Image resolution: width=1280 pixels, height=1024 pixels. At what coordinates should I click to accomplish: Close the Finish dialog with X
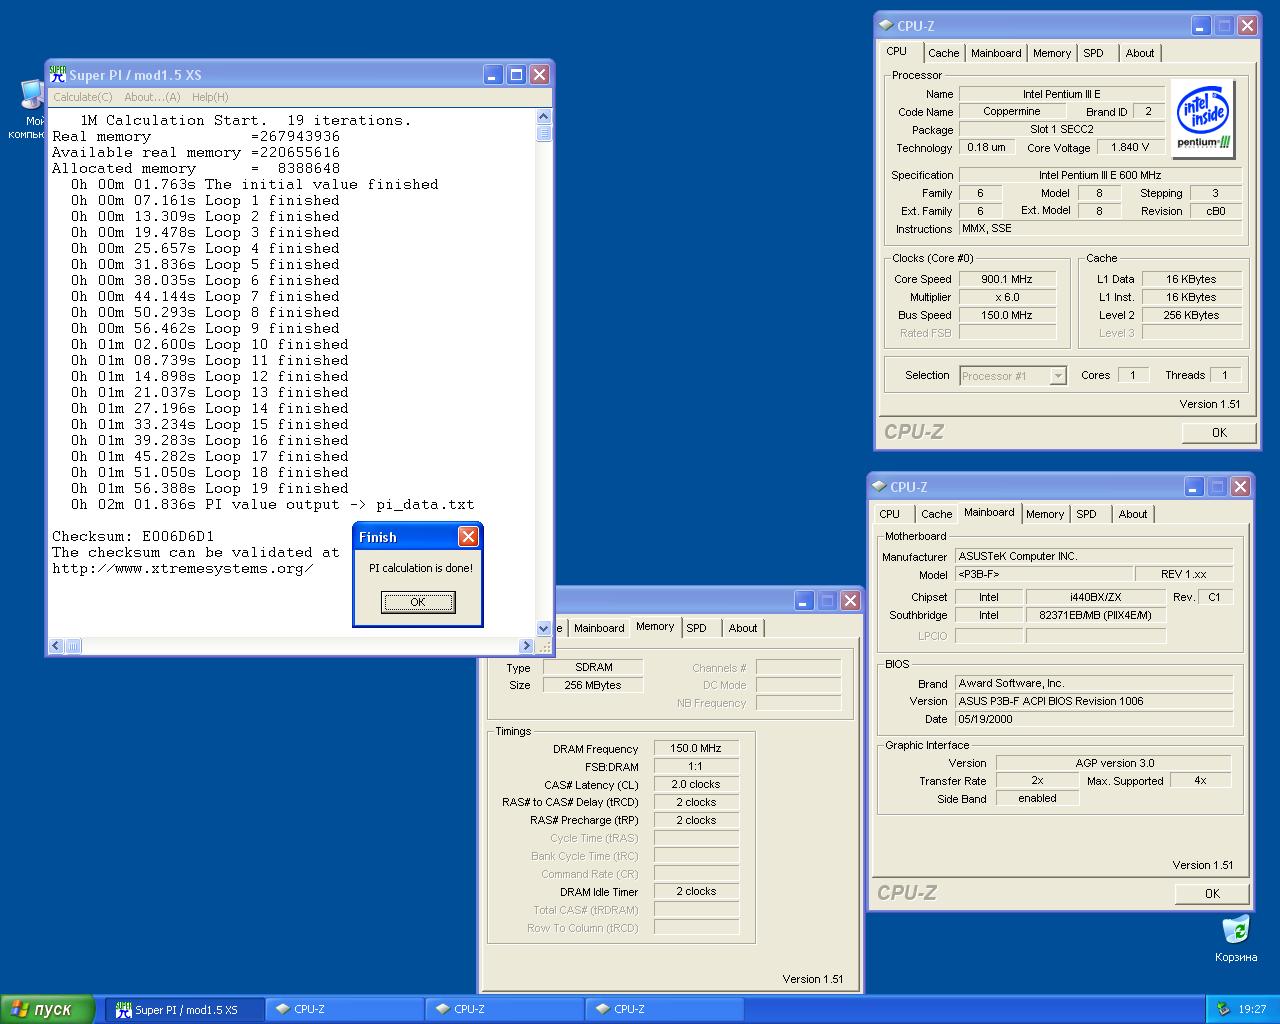468,537
